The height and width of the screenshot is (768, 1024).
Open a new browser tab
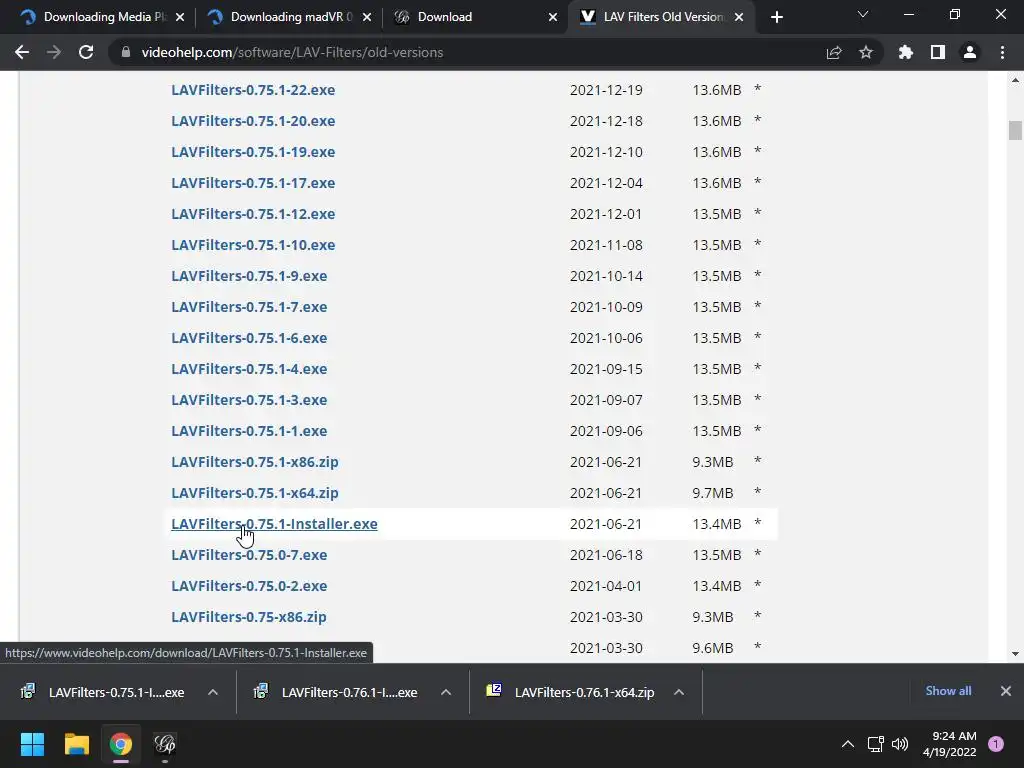776,17
